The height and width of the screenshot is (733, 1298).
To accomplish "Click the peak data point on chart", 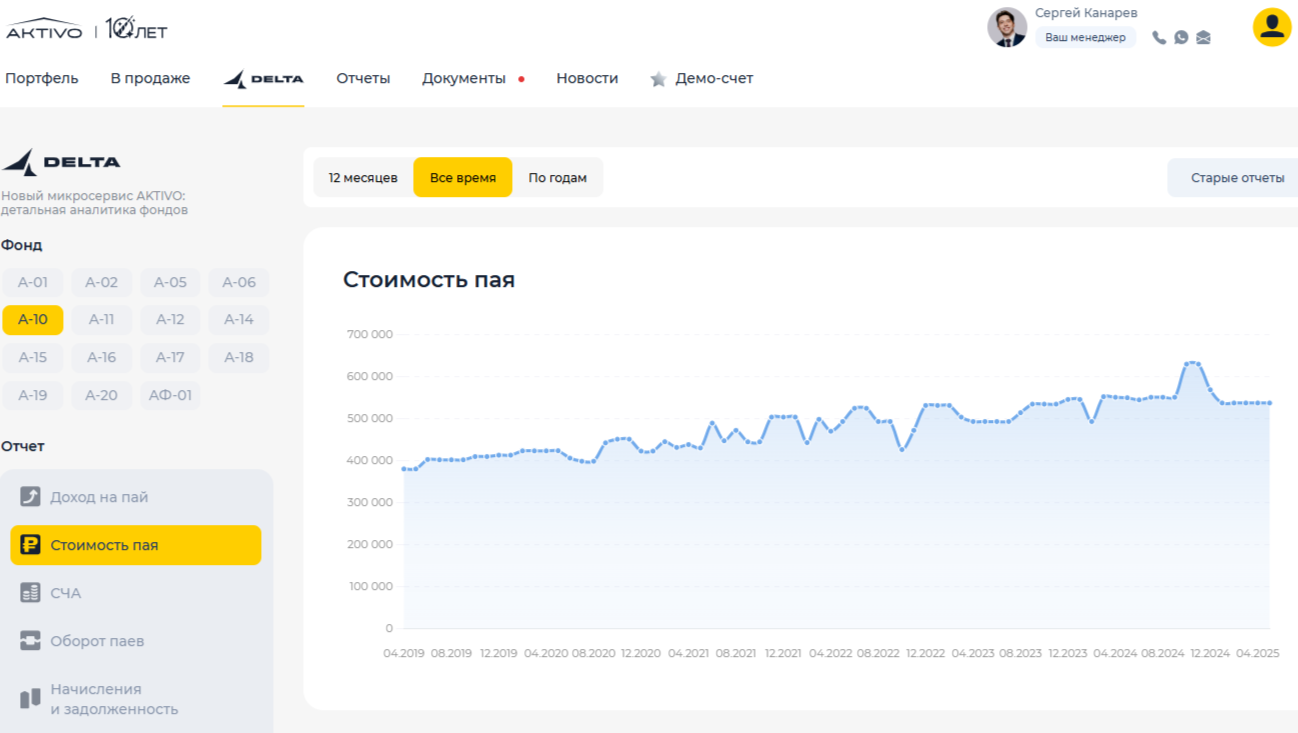I will coord(1190,363).
